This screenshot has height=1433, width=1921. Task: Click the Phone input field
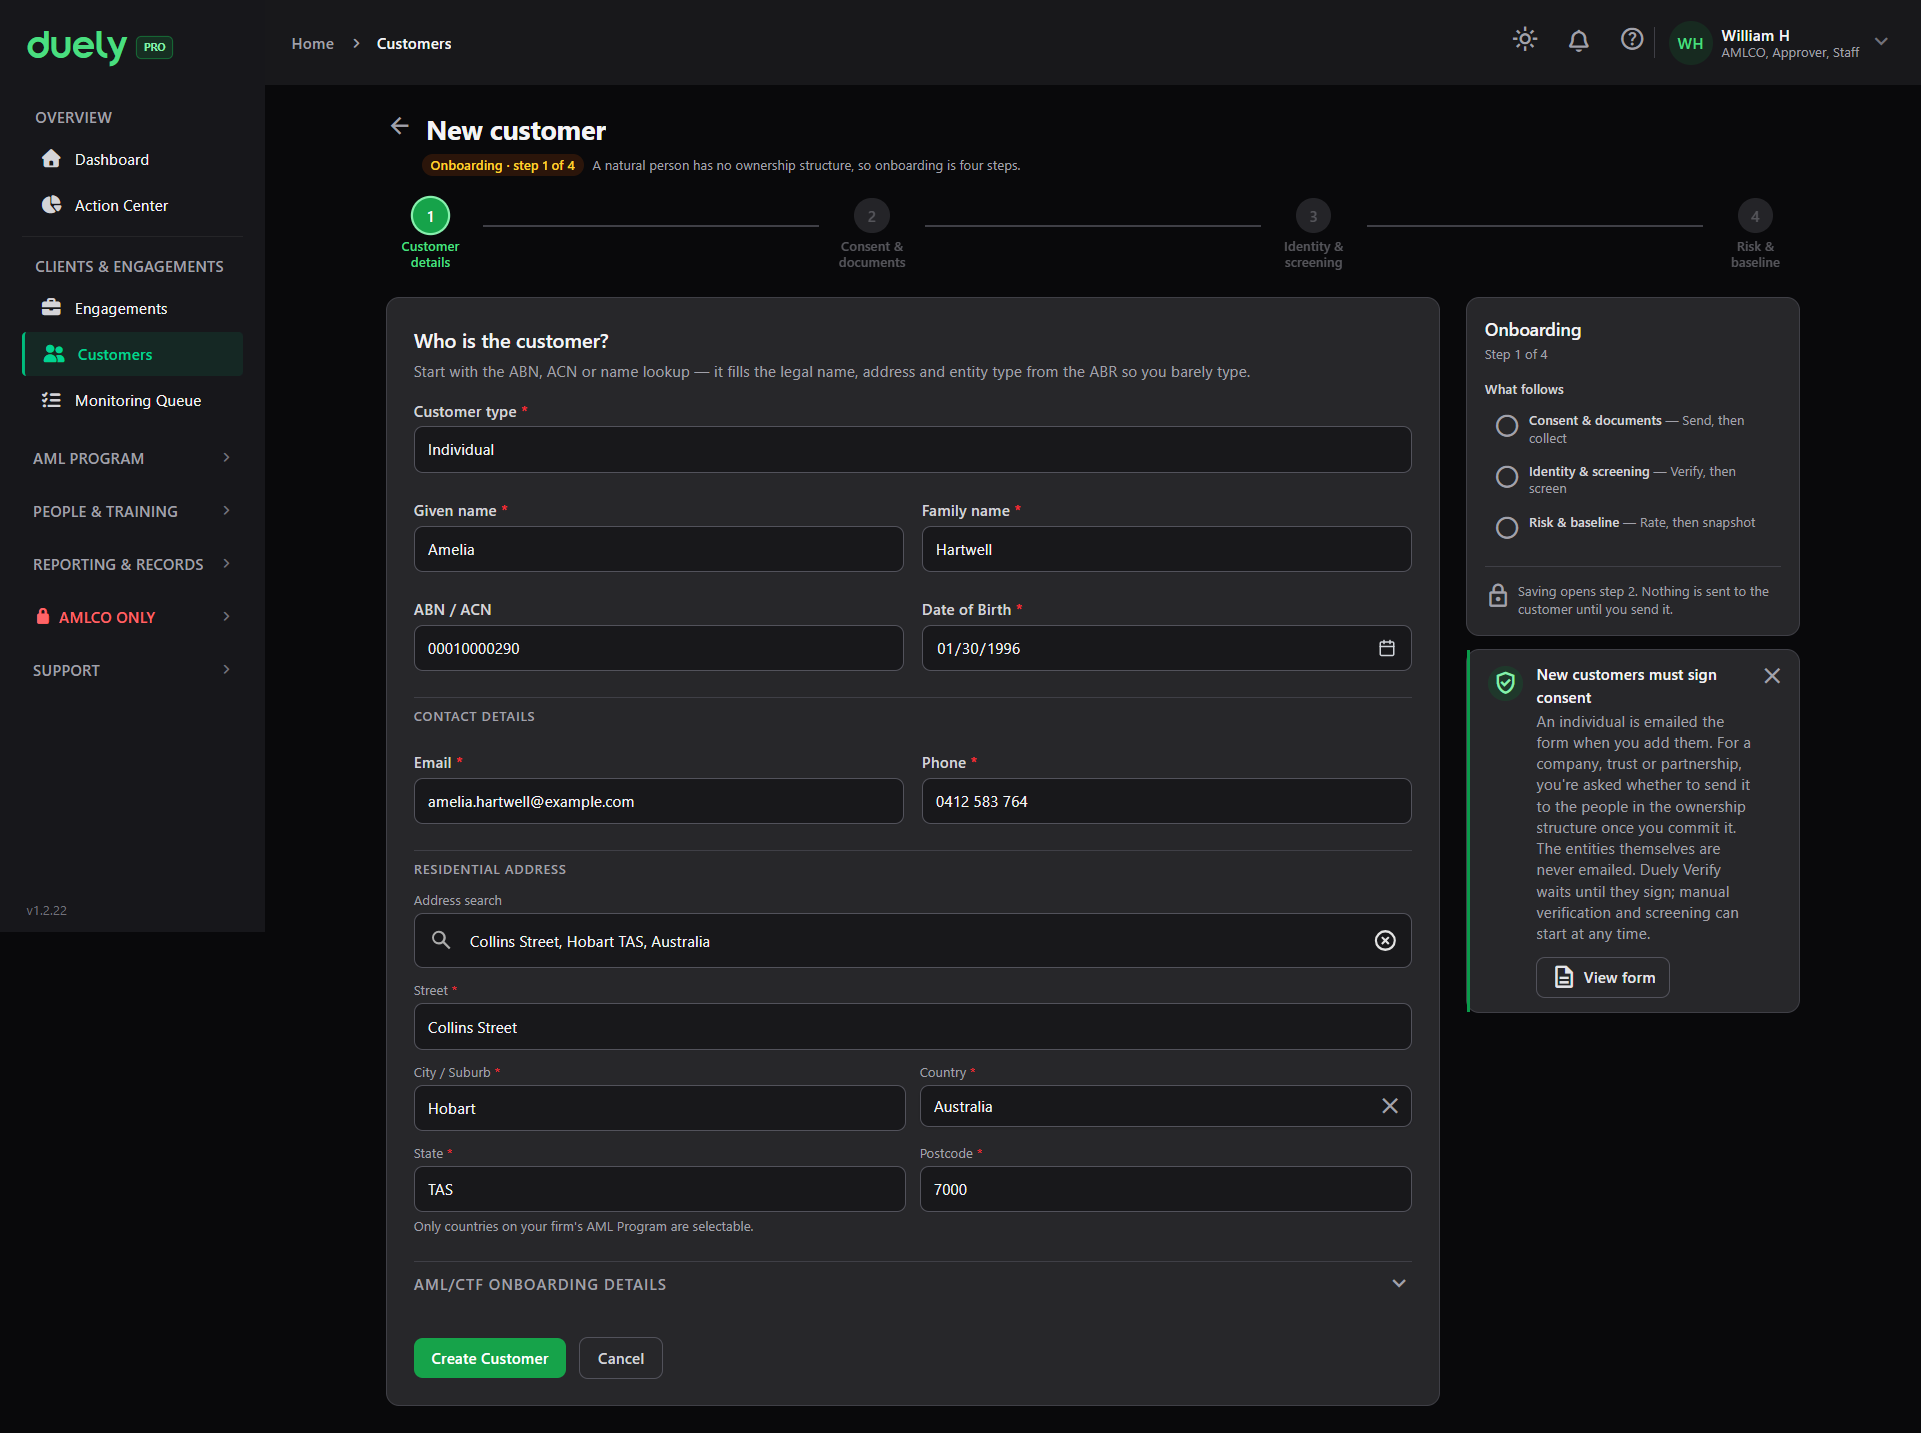pyautogui.click(x=1166, y=801)
